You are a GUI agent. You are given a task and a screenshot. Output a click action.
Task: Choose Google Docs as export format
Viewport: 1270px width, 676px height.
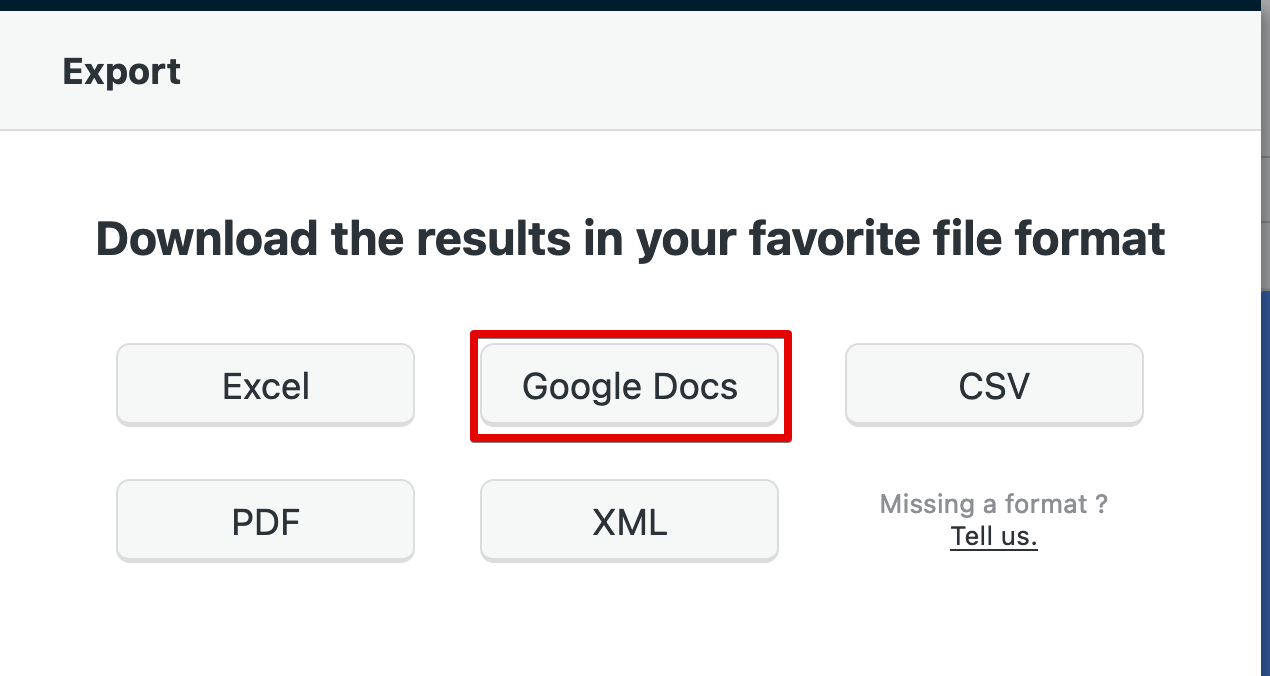point(629,385)
